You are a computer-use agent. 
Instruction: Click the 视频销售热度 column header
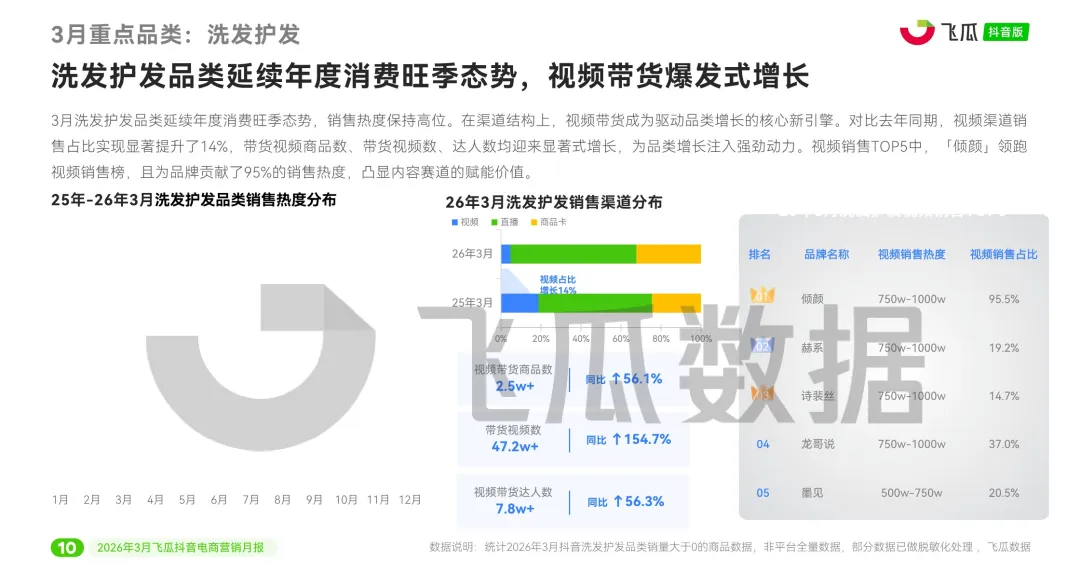pyautogui.click(x=910, y=254)
